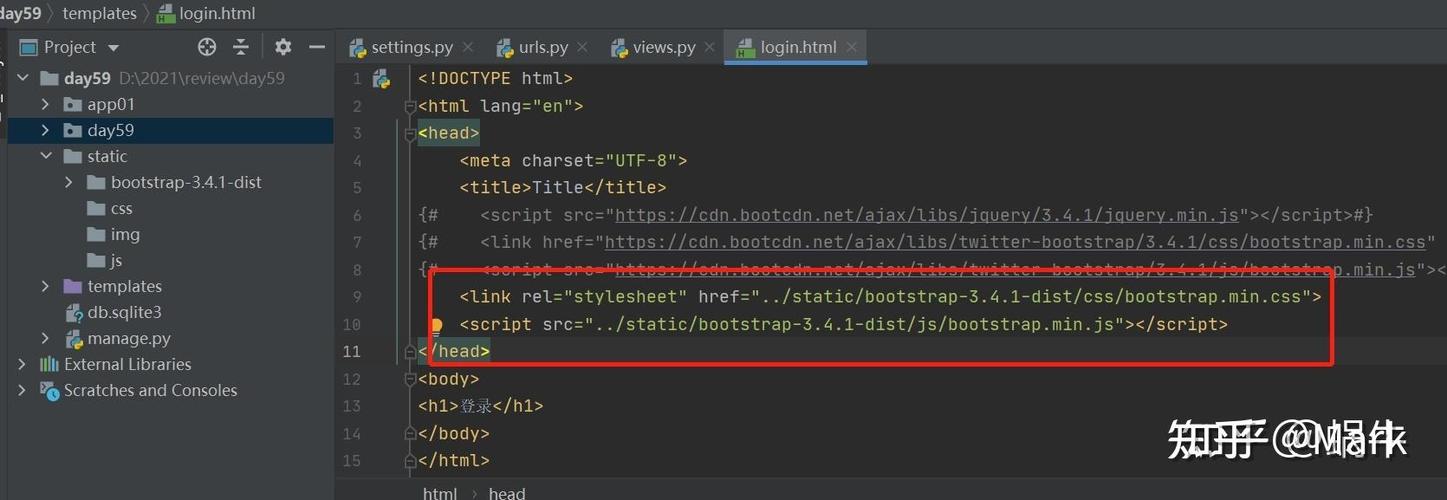Viewport: 1447px width, 500px height.
Task: Expand the templates folder
Action: coord(45,286)
